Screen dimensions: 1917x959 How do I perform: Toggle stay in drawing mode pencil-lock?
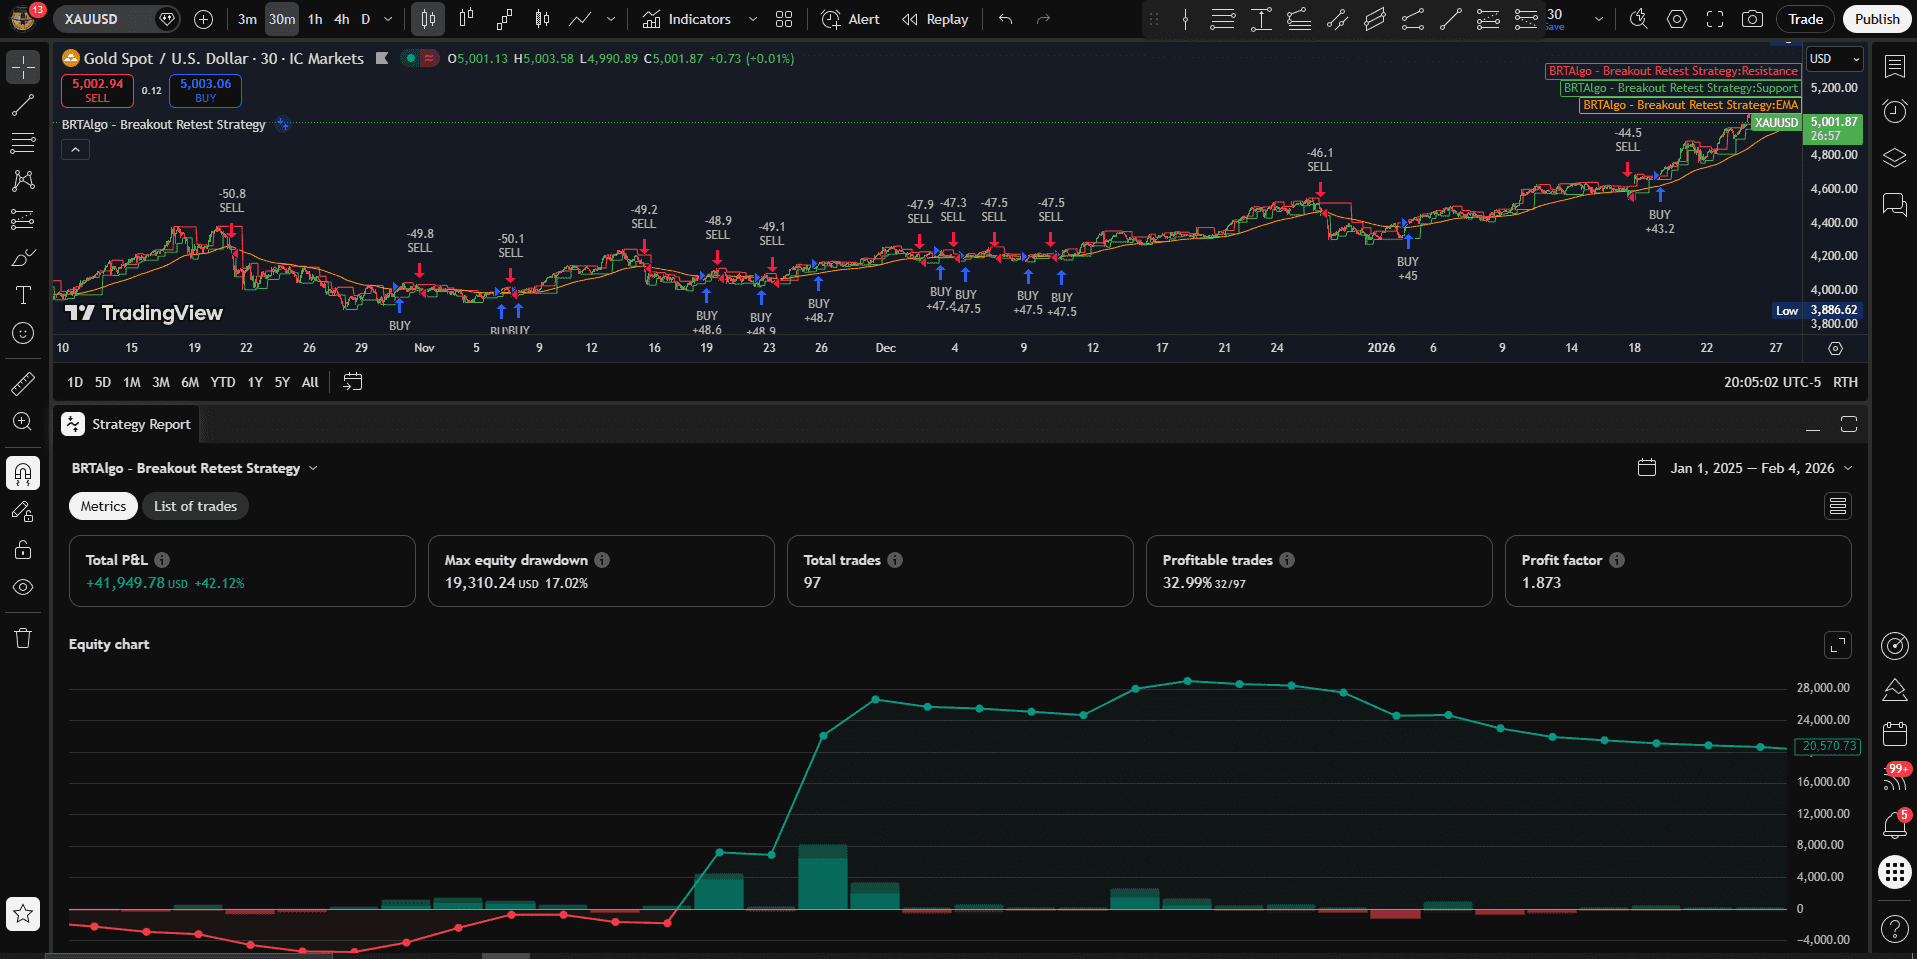click(x=23, y=511)
